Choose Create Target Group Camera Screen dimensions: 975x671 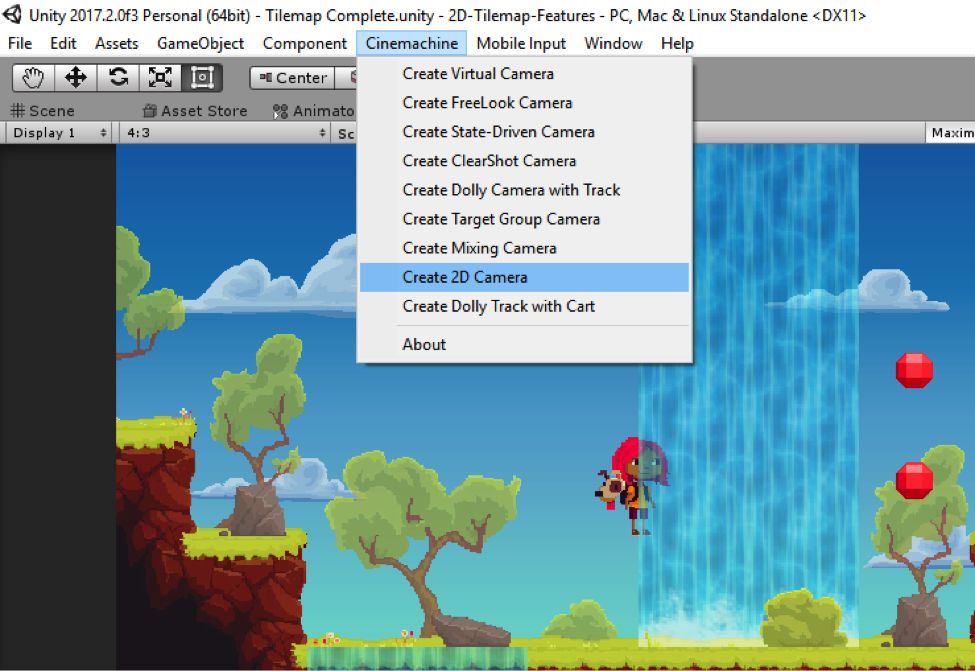(524, 219)
